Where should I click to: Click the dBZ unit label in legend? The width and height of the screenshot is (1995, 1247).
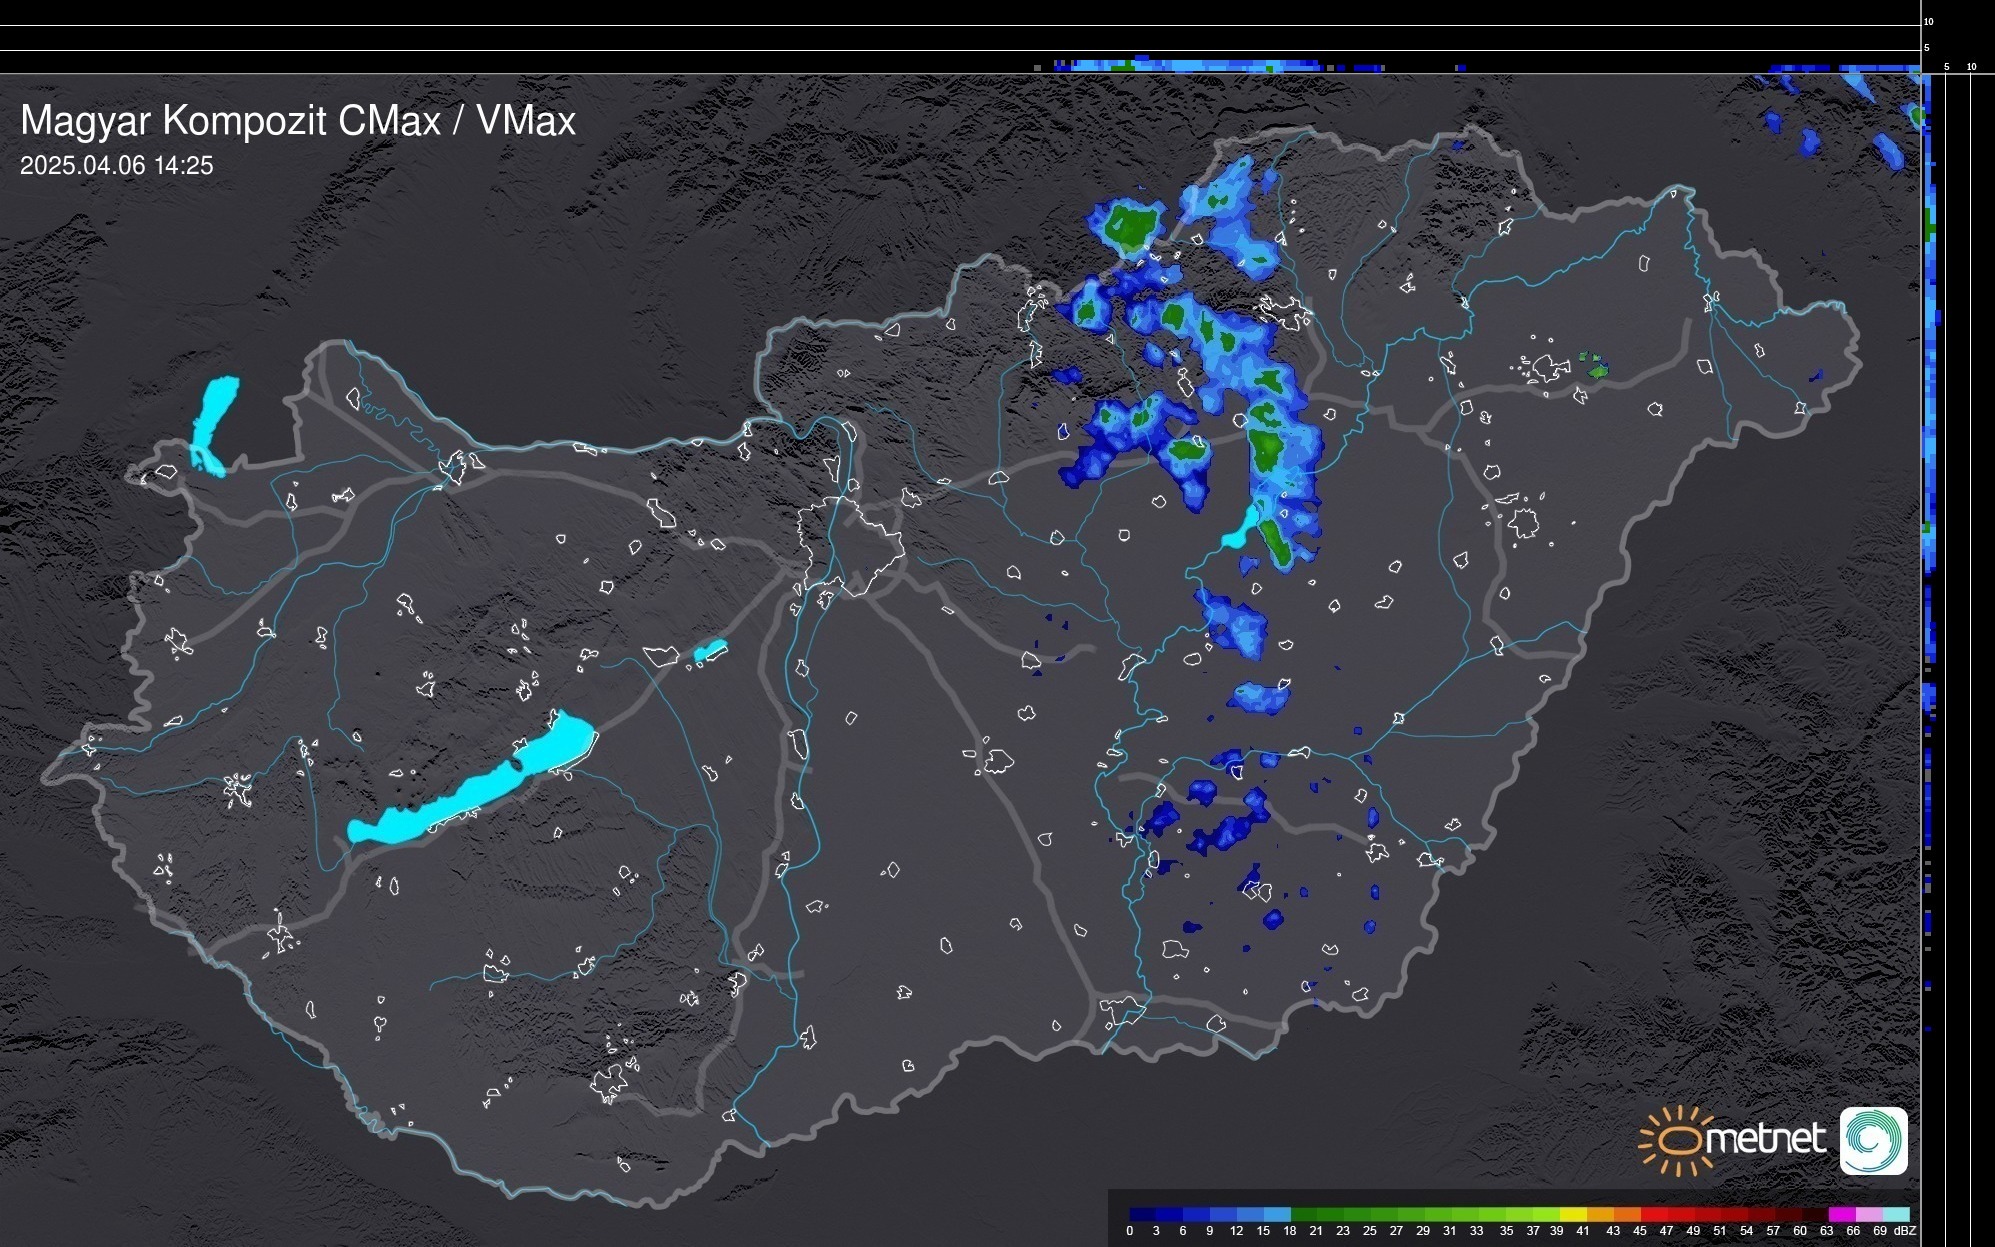pyautogui.click(x=1905, y=1231)
